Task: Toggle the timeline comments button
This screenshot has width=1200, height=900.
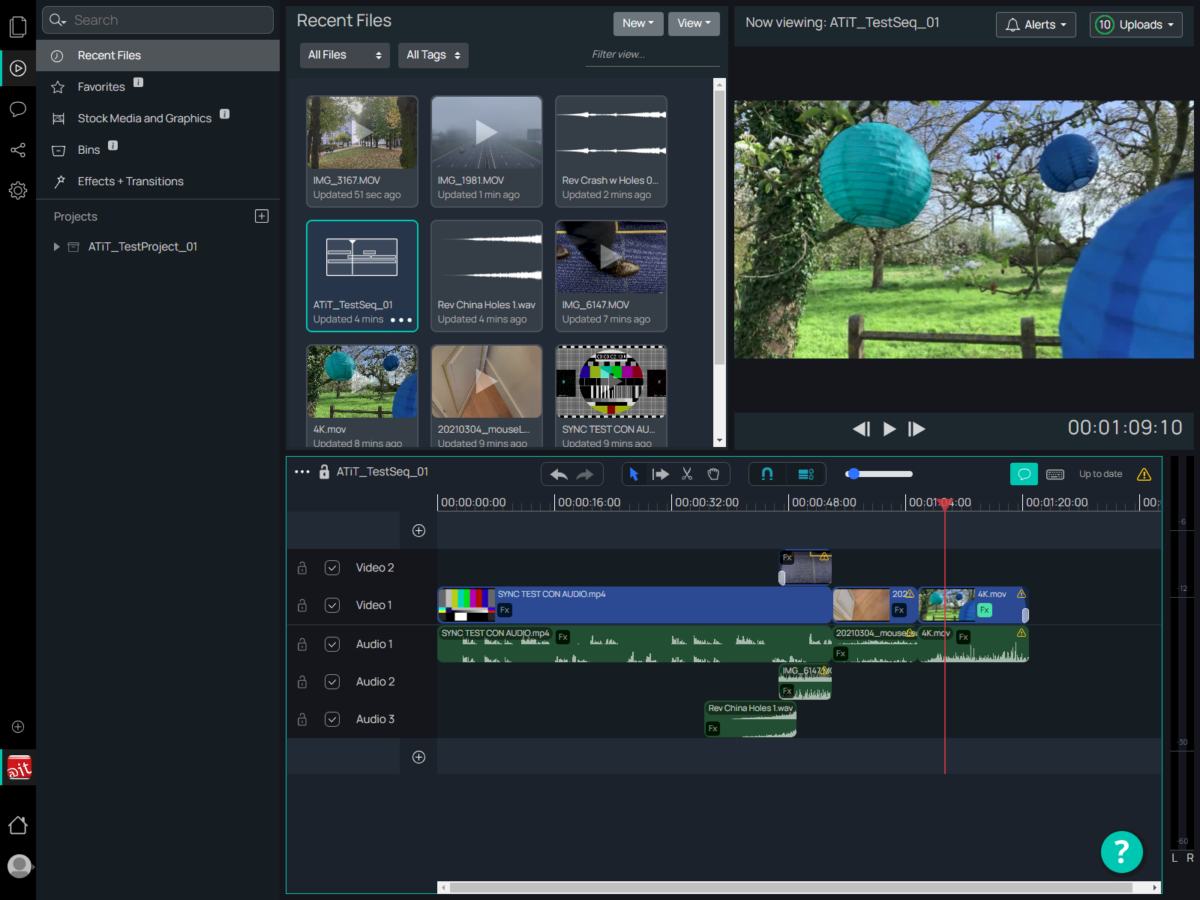Action: click(x=1023, y=474)
